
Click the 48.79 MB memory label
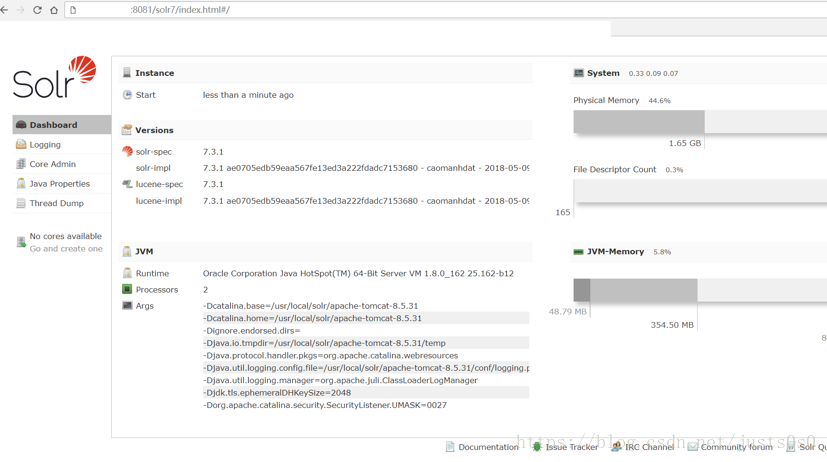pos(568,312)
